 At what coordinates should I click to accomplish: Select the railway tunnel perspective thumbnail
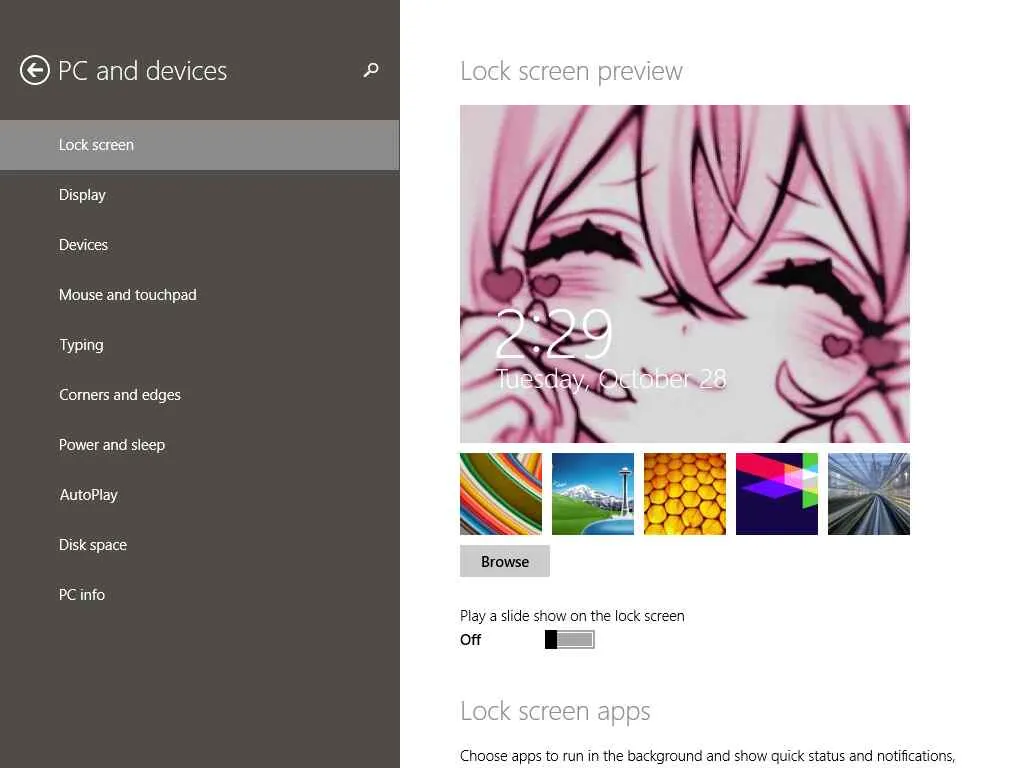869,494
